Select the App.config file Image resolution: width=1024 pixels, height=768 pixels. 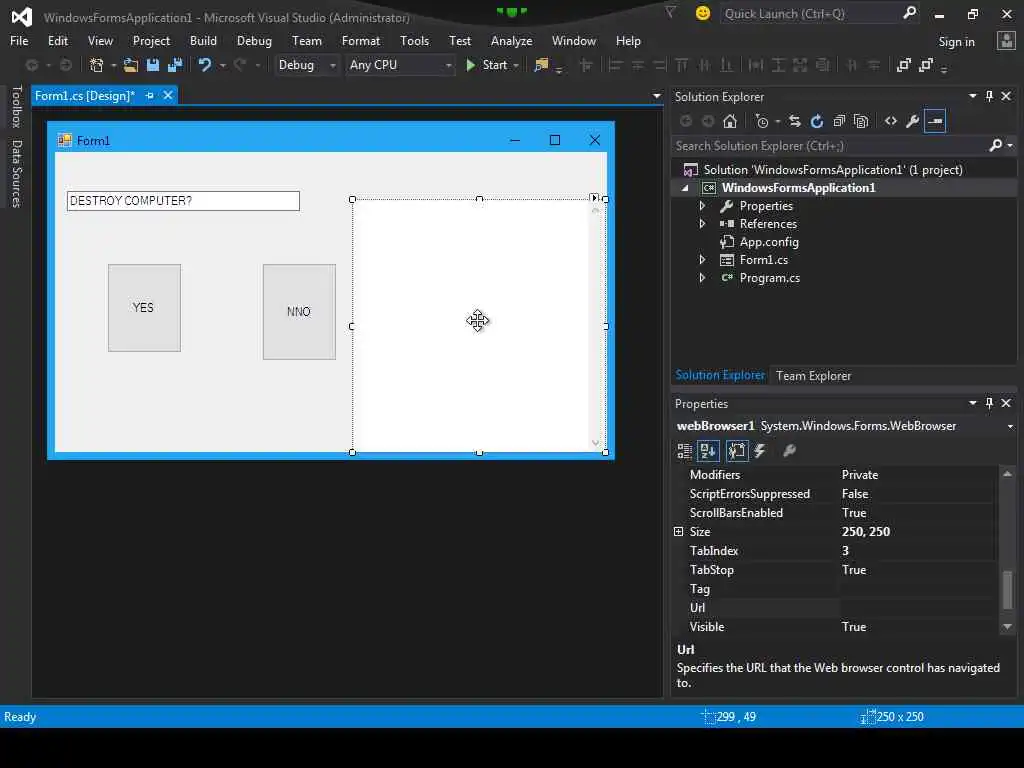click(769, 242)
